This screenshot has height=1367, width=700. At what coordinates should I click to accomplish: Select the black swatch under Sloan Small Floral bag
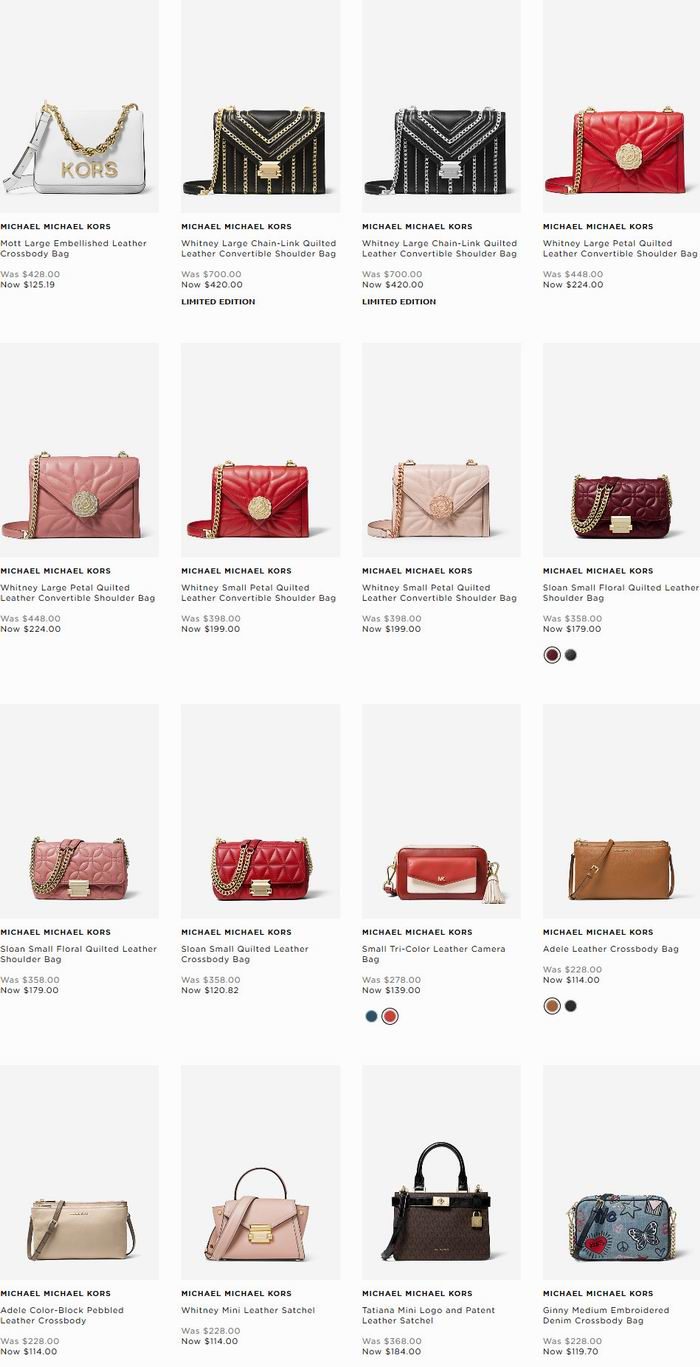[571, 655]
